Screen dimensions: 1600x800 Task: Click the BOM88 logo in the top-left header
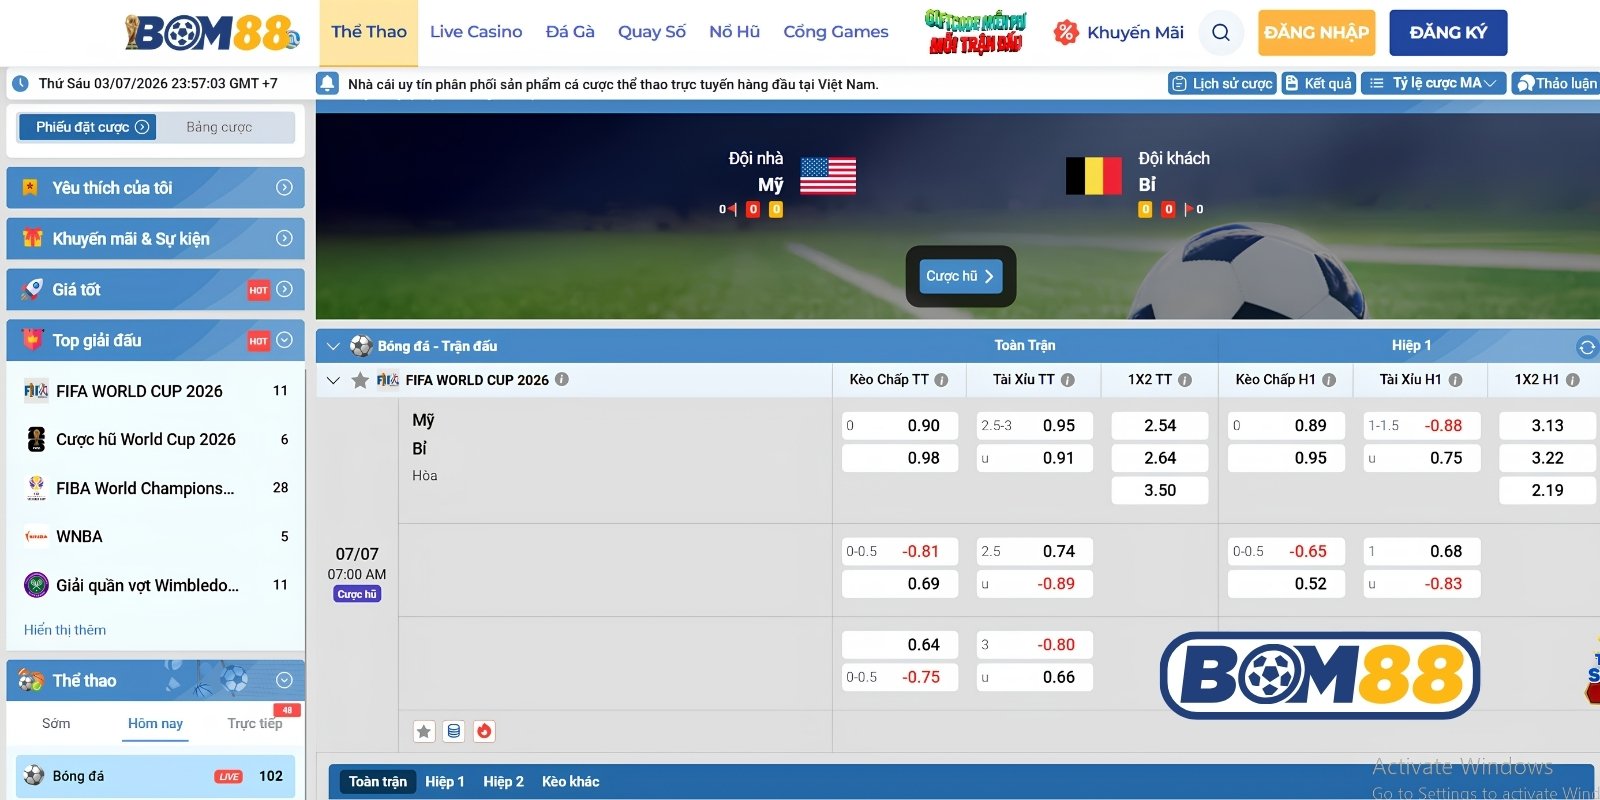[212, 33]
